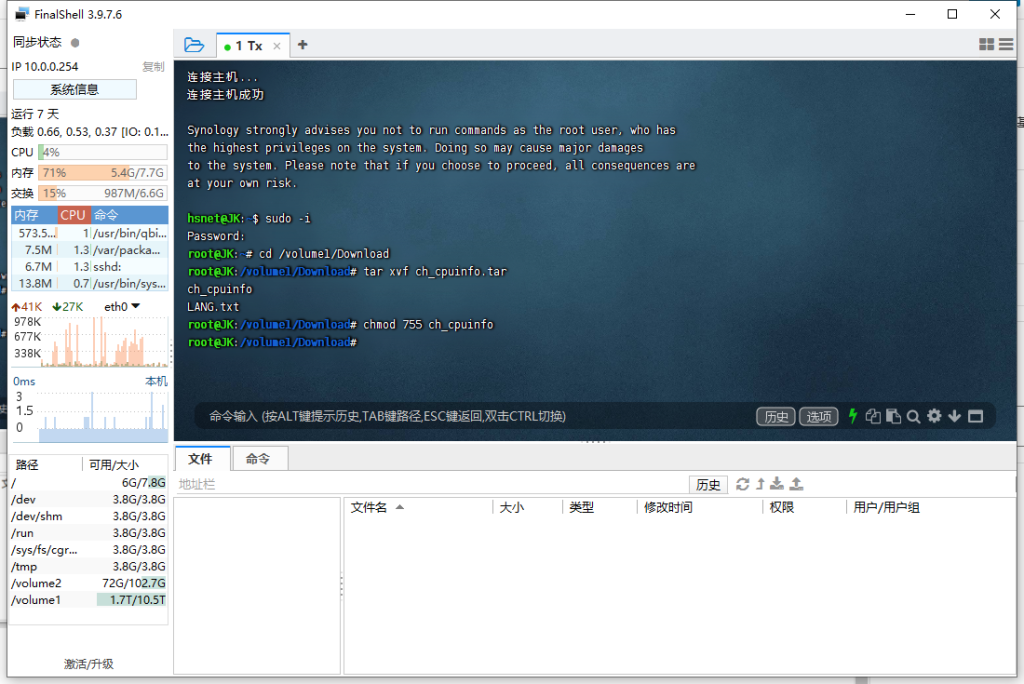Switch to grid layout view icon
The image size is (1024, 684).
click(x=986, y=44)
